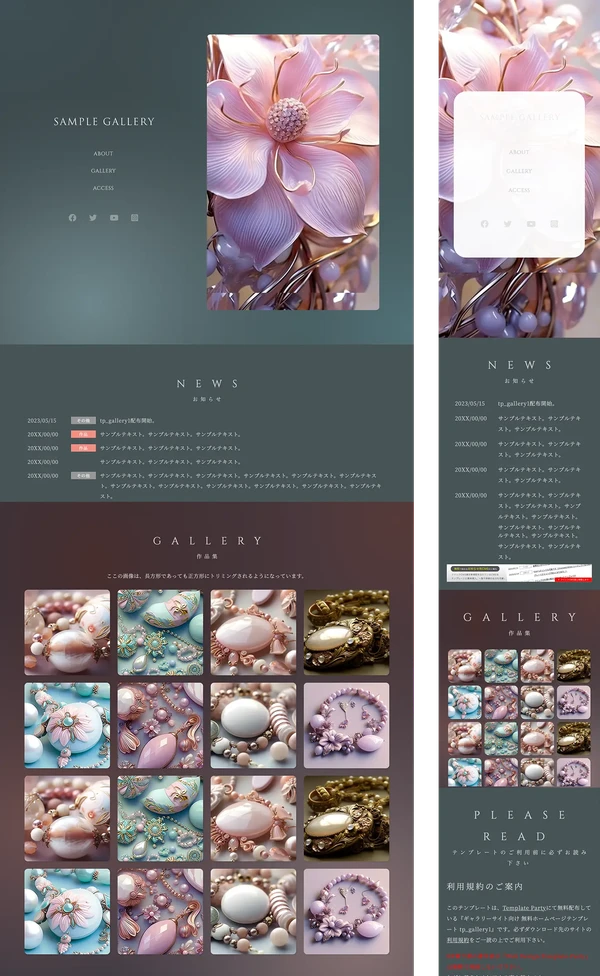
Task: Select ACCESS in the mobile menu overlay
Action: [519, 190]
